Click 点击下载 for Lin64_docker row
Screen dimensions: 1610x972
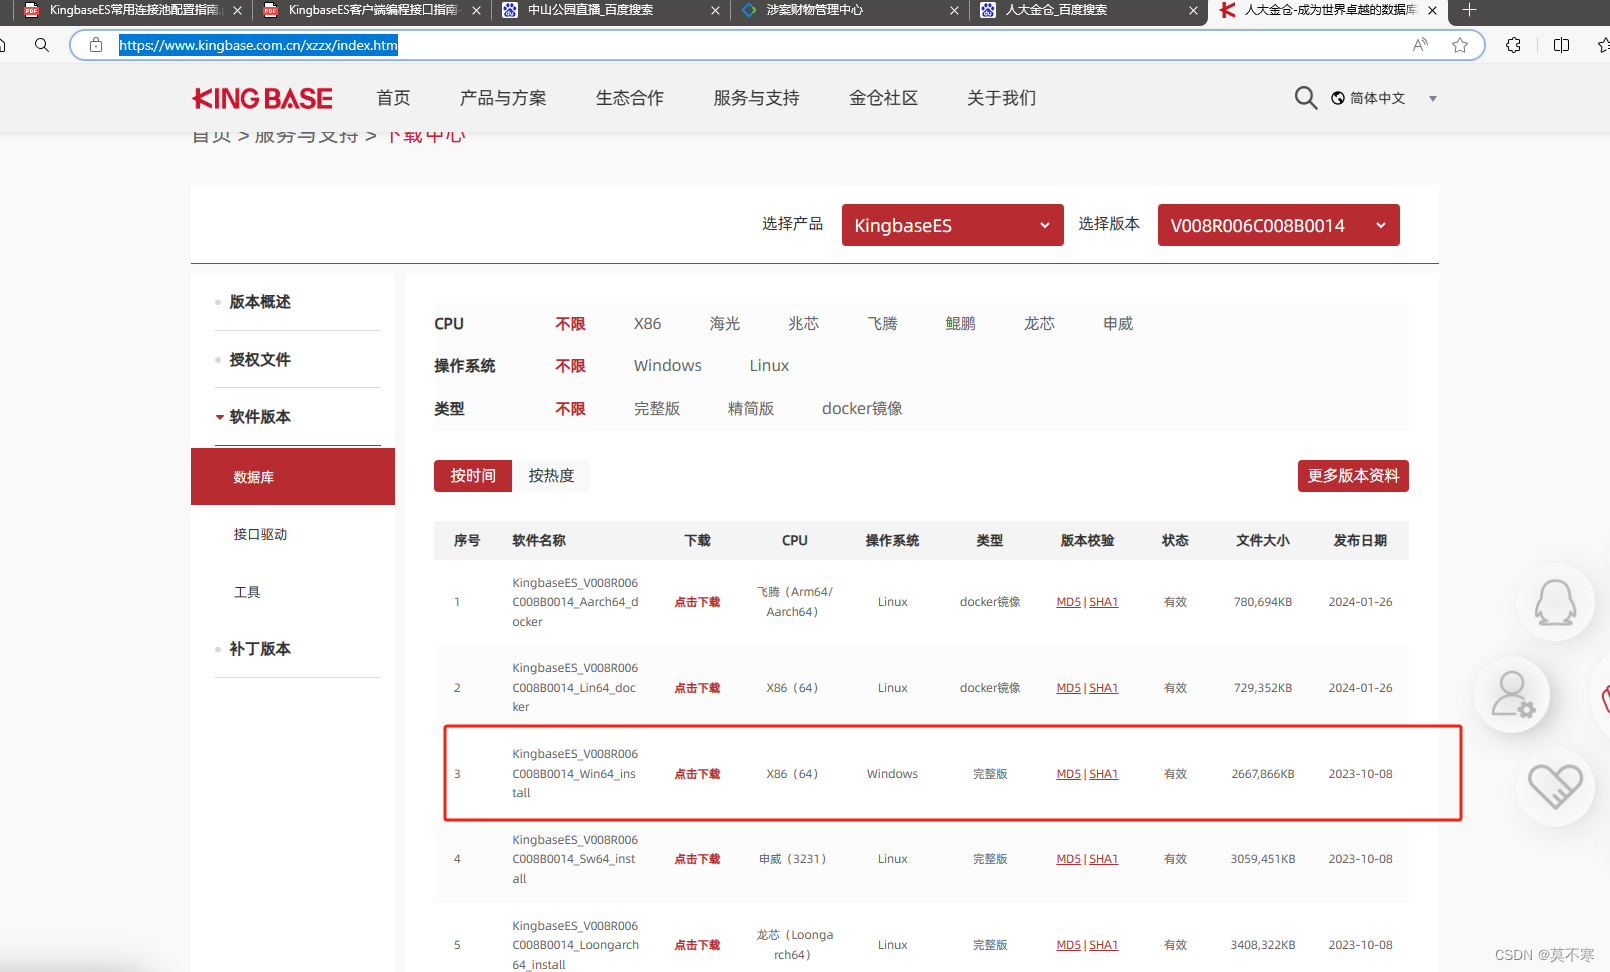697,688
